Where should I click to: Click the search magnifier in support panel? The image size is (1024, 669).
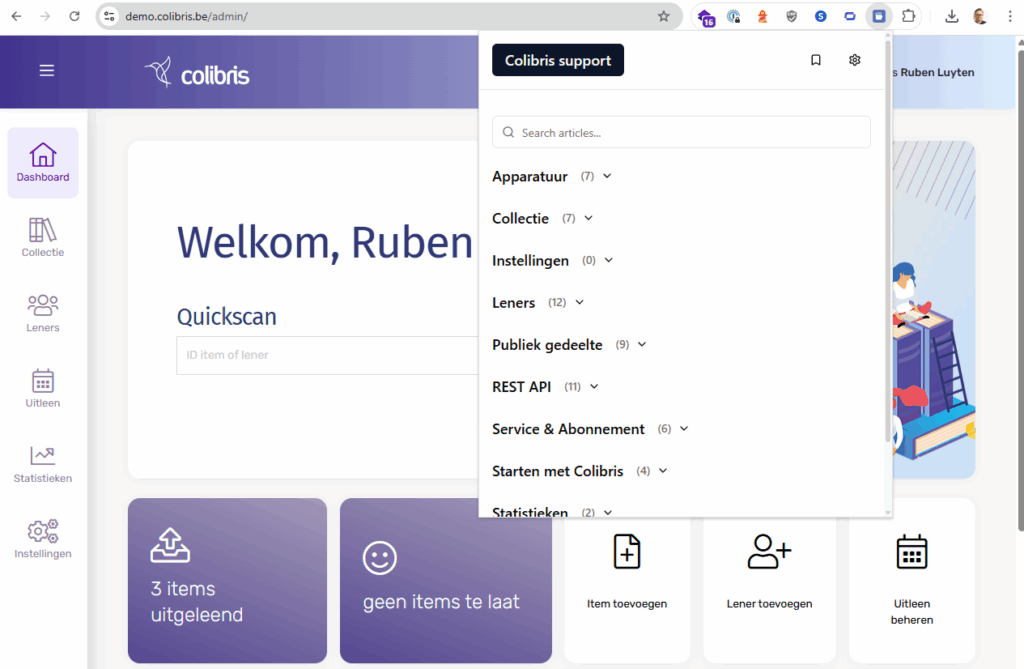[508, 133]
